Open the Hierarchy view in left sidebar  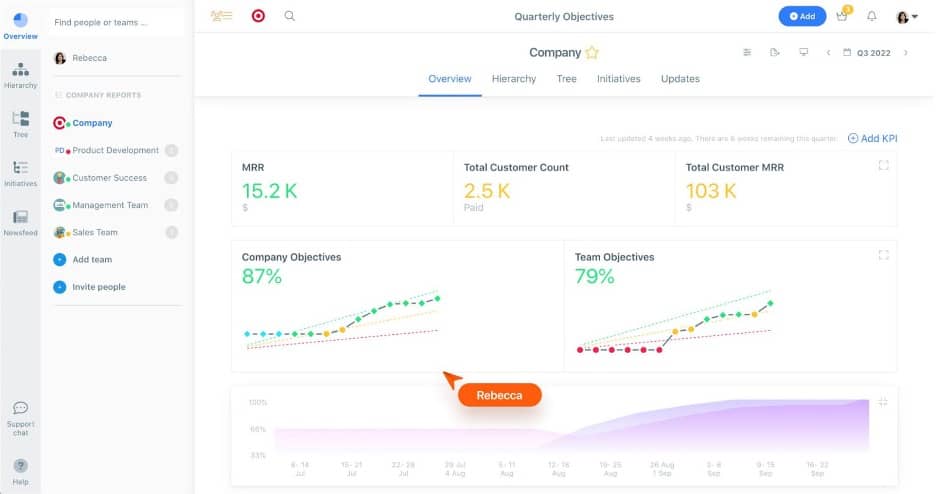(20, 75)
